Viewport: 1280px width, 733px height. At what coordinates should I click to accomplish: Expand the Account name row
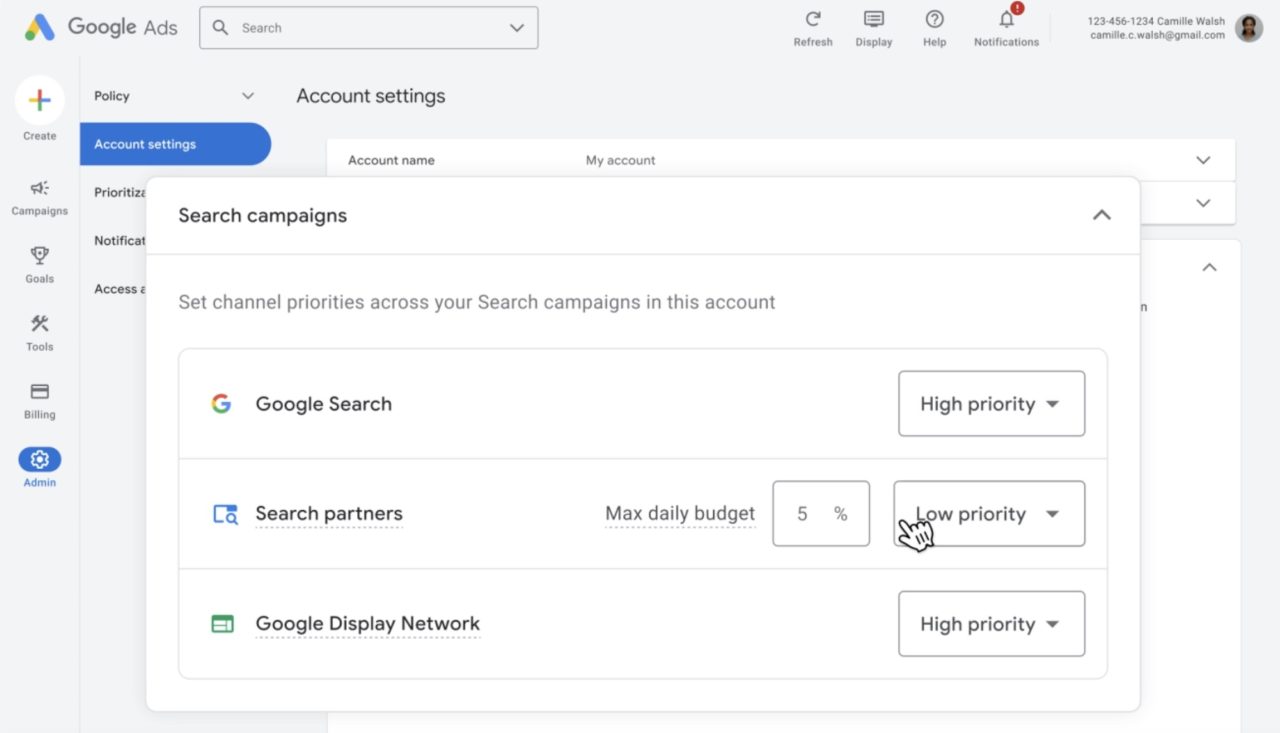(1203, 160)
